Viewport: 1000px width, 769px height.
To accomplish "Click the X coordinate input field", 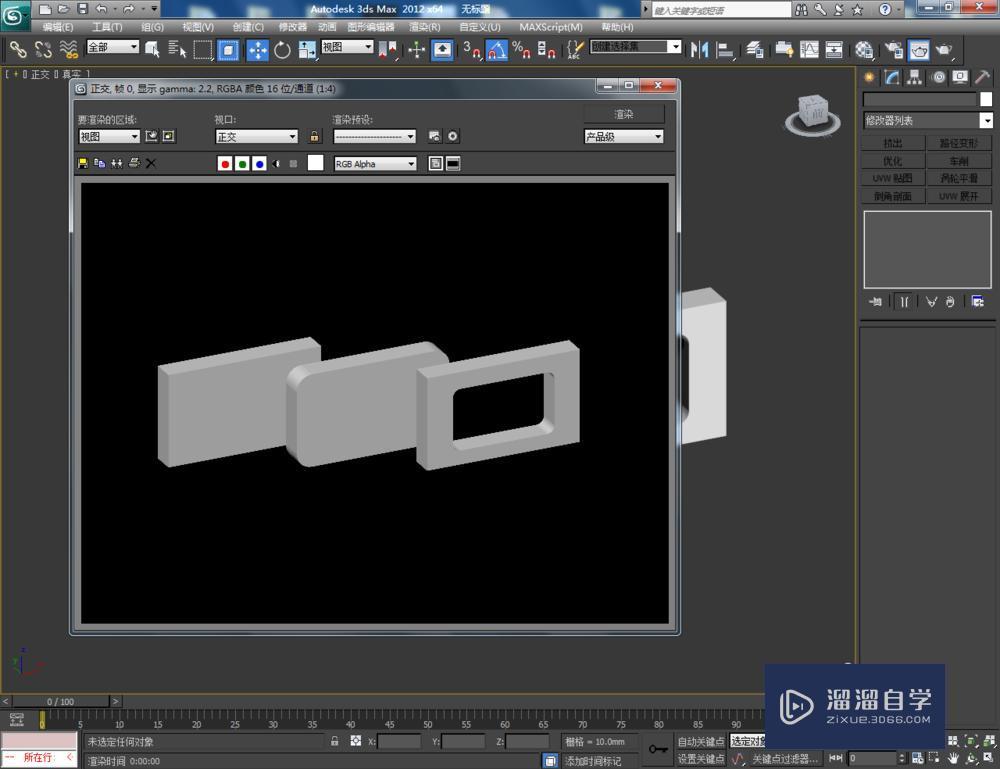I will (x=398, y=741).
